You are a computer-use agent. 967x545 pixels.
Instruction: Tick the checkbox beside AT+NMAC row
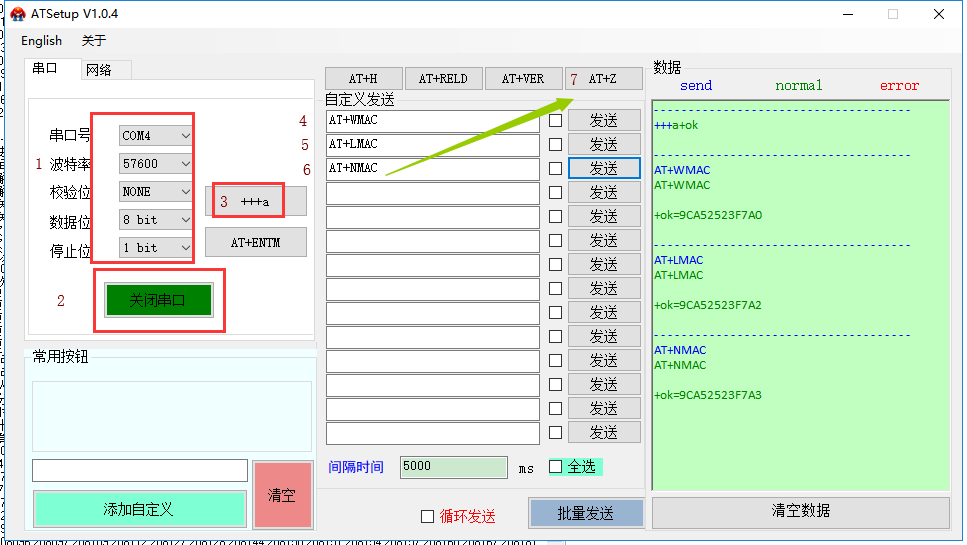[555, 168]
